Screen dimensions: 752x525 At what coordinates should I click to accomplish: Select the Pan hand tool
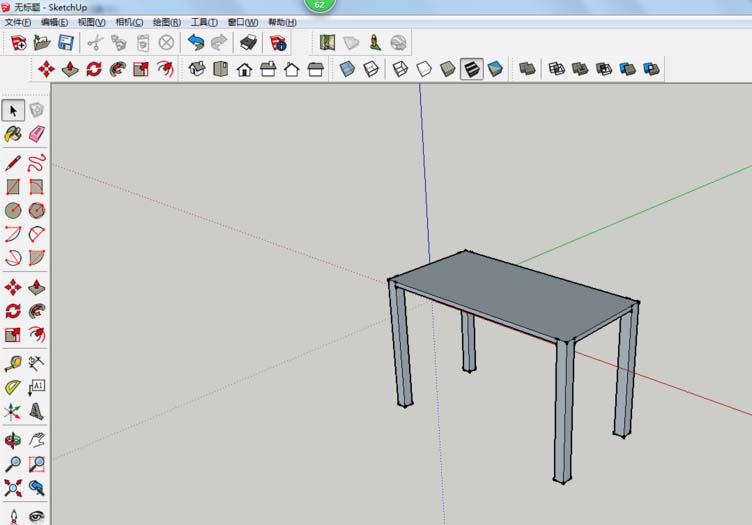[x=37, y=440]
